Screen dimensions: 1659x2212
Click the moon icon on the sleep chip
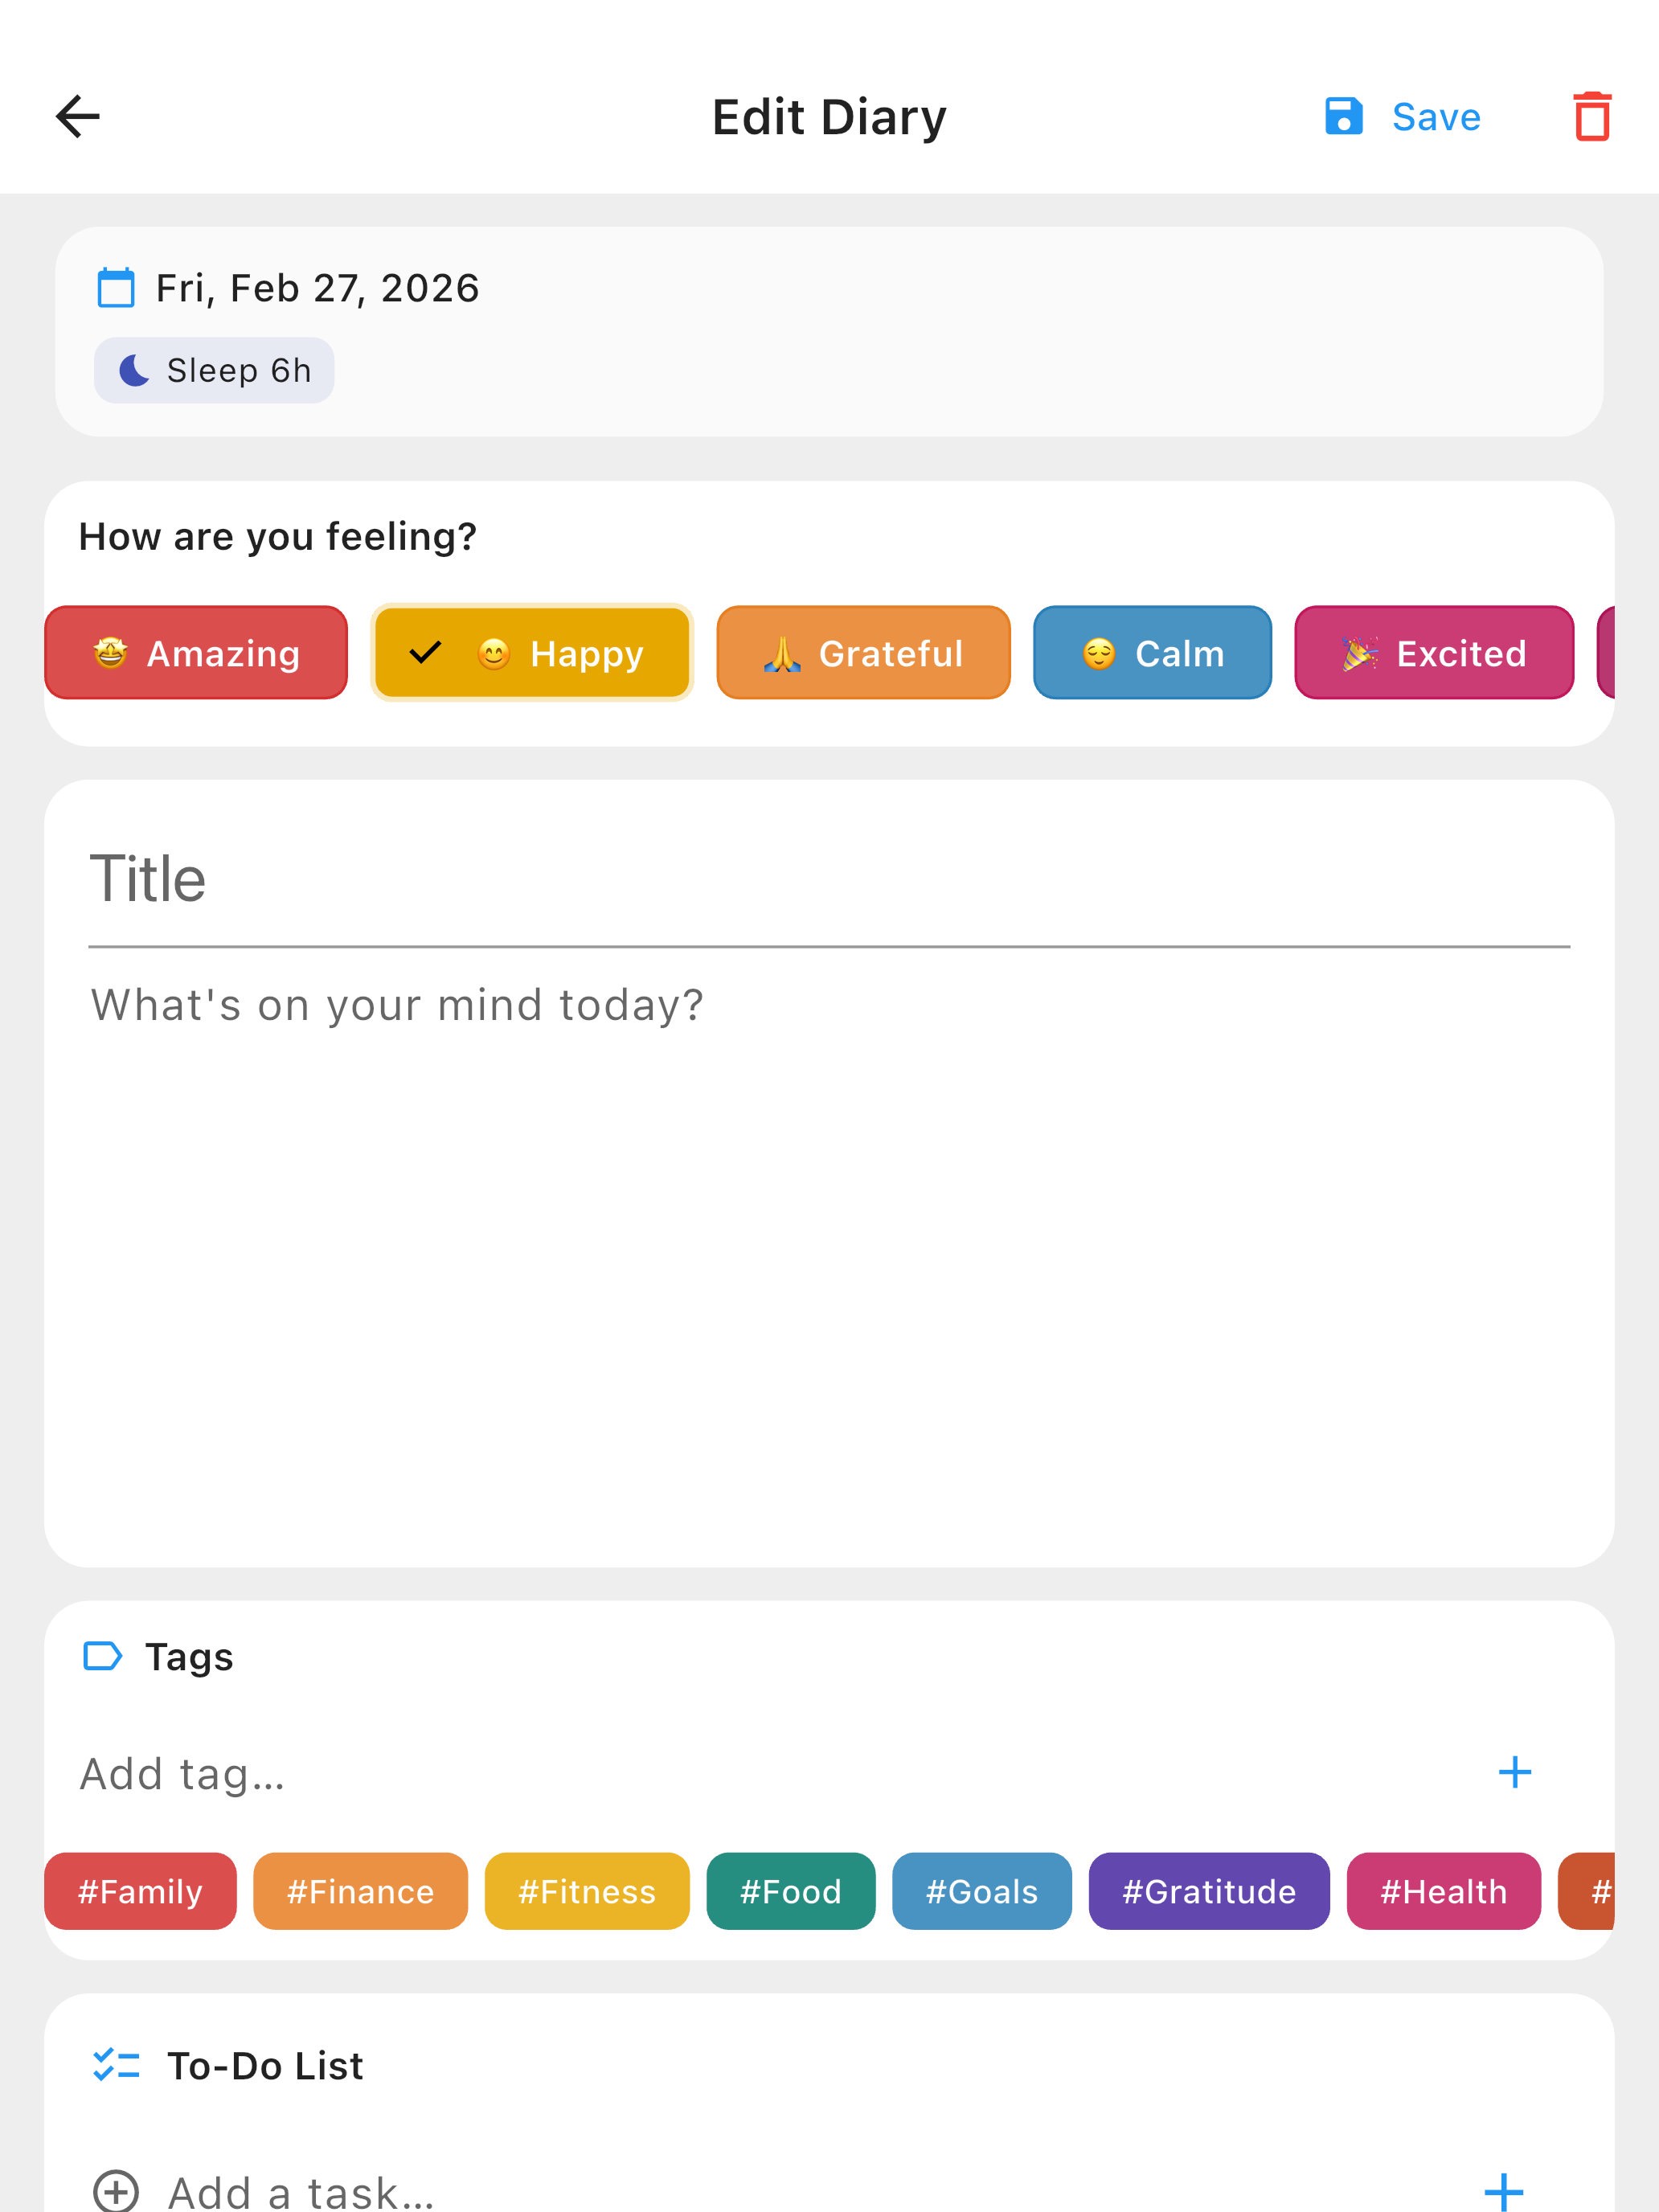tap(134, 369)
